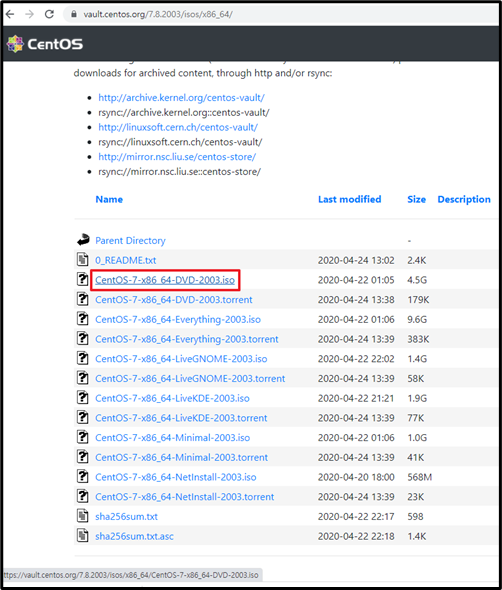Sort listing by Name column header
This screenshot has width=502, height=590.
[x=109, y=199]
